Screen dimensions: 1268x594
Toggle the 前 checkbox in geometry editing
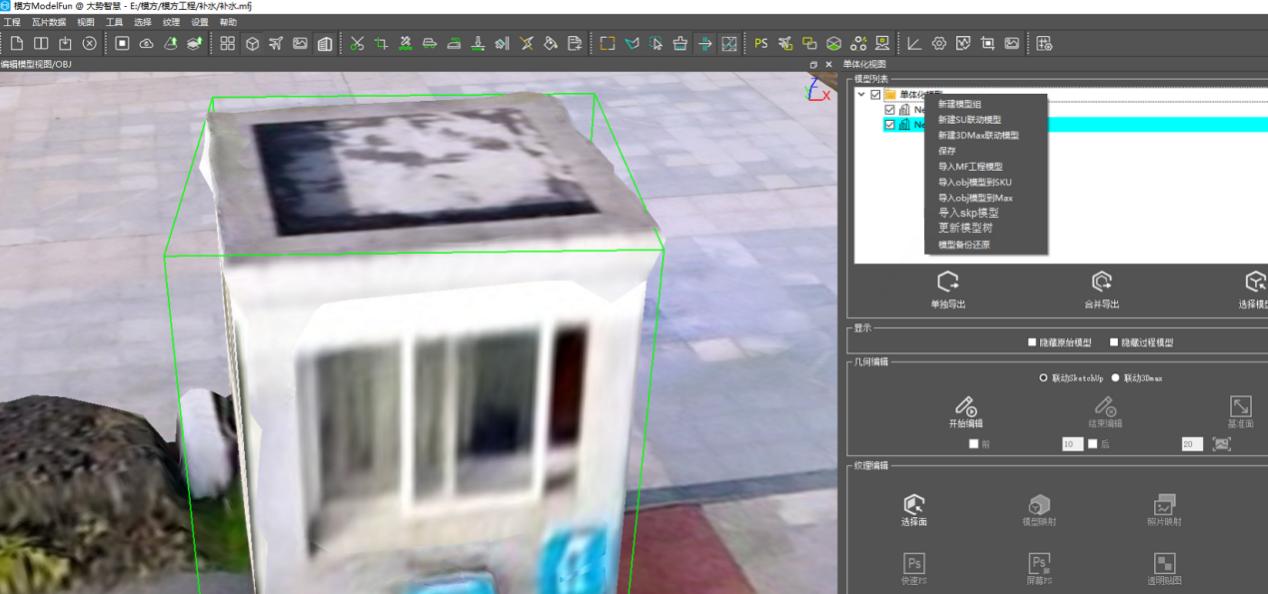(x=974, y=444)
